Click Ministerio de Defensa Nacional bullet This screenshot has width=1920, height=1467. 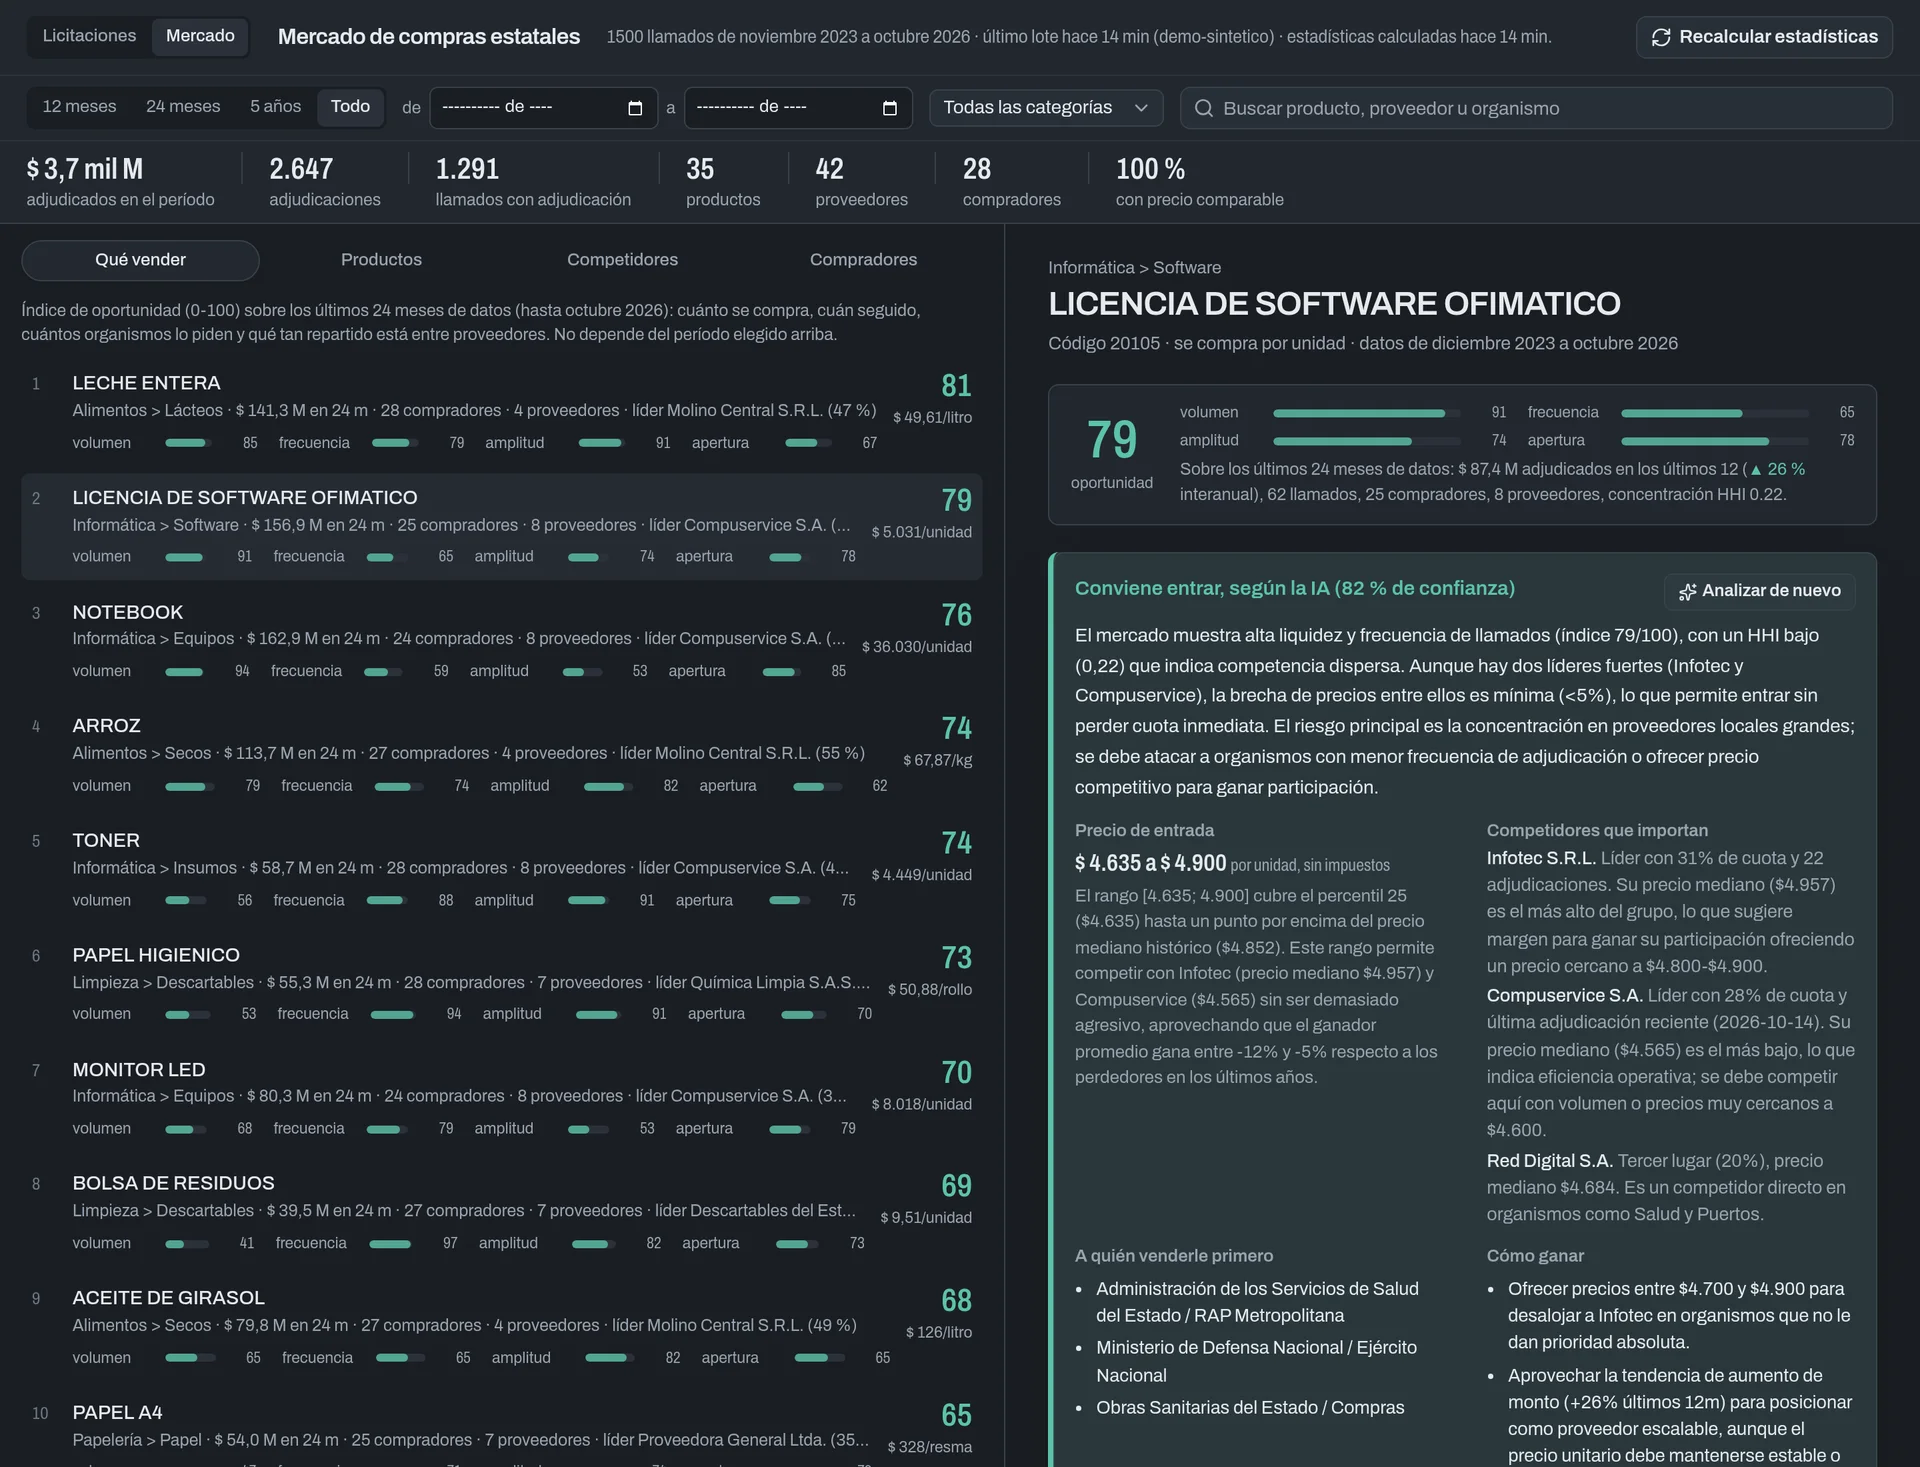1256,1361
